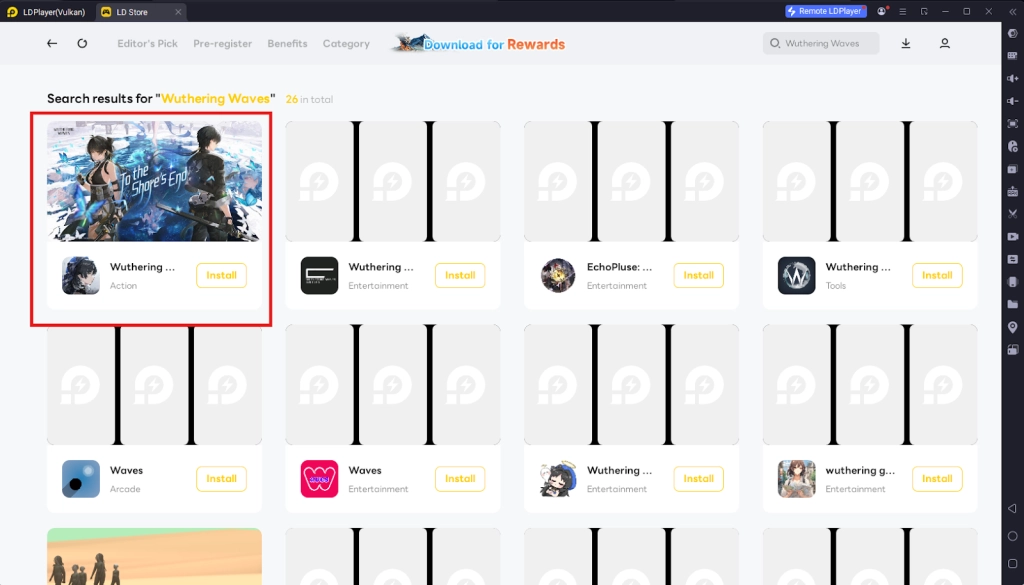Screen dimensions: 1024x585
Task: Open the shared folder sidebar icon
Action: pos(1013,304)
